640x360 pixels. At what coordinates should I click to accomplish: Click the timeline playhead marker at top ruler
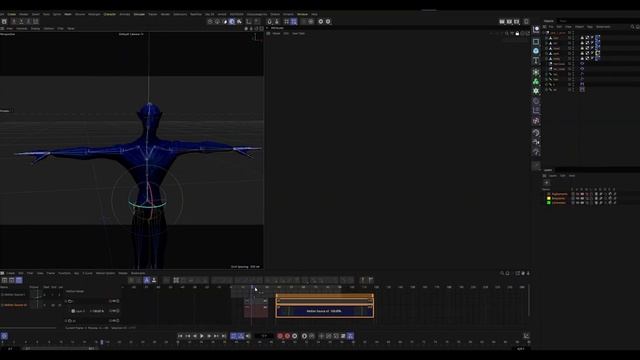[x=252, y=287]
